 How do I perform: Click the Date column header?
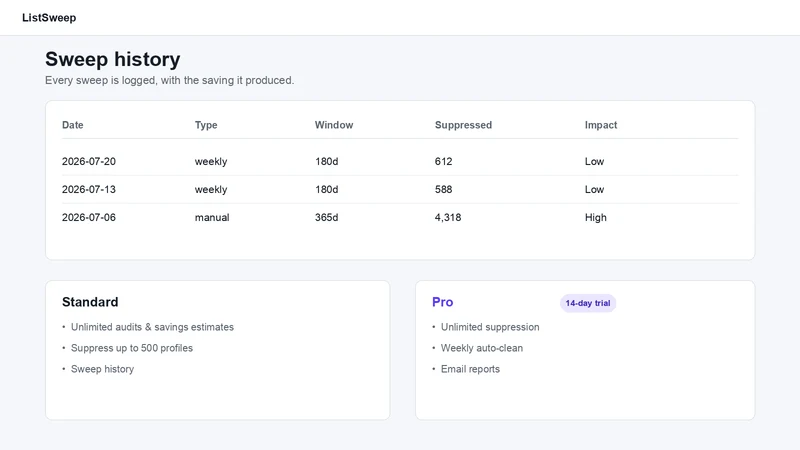72,125
